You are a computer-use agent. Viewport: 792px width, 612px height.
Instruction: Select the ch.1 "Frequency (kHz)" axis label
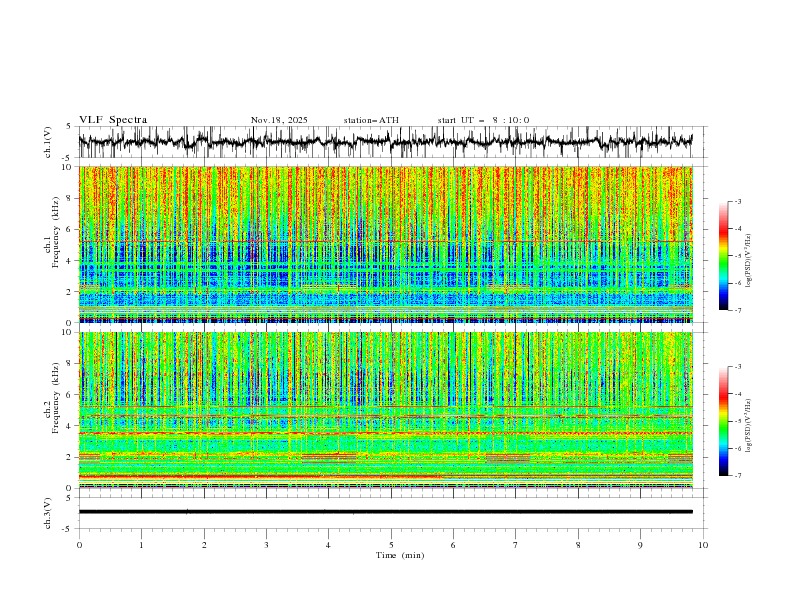point(56,233)
